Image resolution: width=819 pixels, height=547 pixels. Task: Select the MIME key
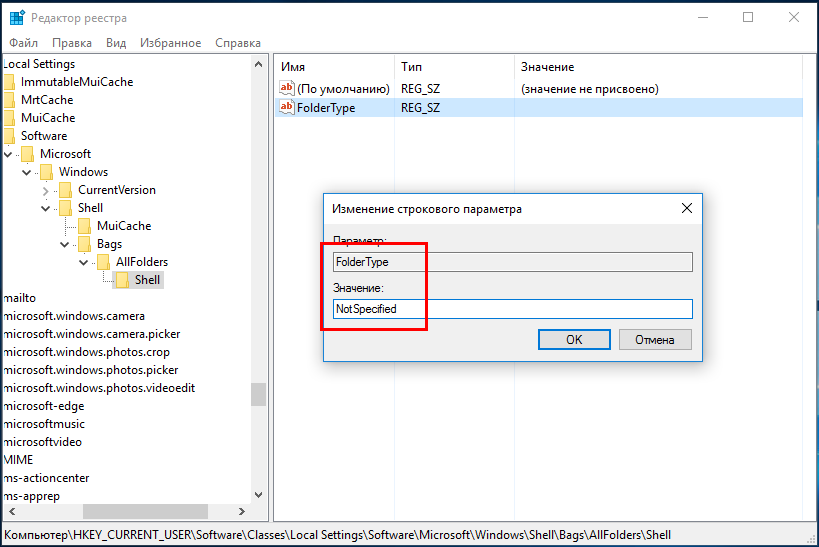click(x=18, y=460)
